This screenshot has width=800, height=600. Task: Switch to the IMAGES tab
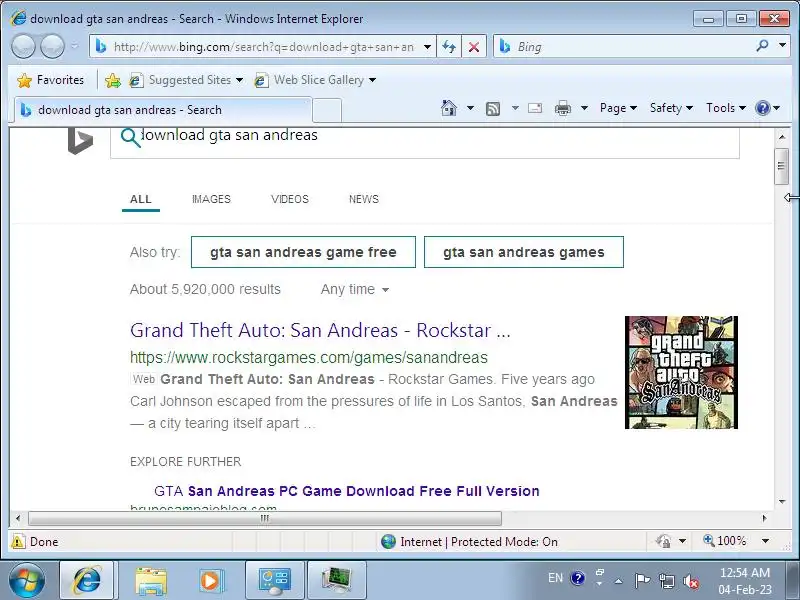[x=211, y=199]
